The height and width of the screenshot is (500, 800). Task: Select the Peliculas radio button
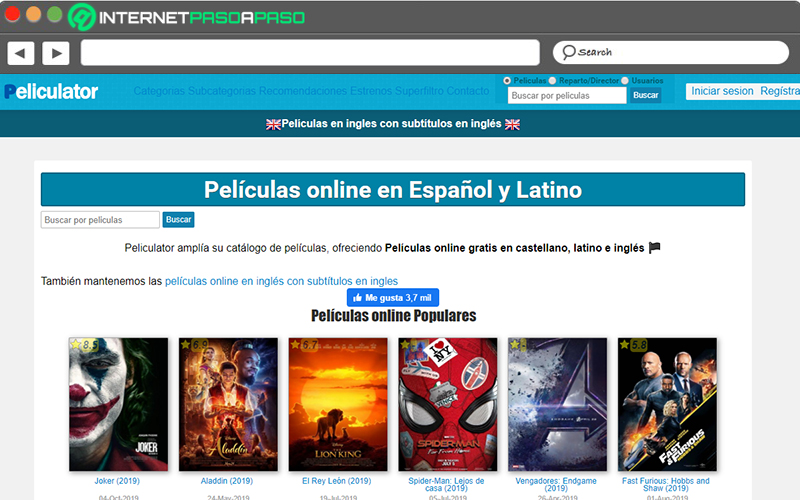tap(507, 81)
